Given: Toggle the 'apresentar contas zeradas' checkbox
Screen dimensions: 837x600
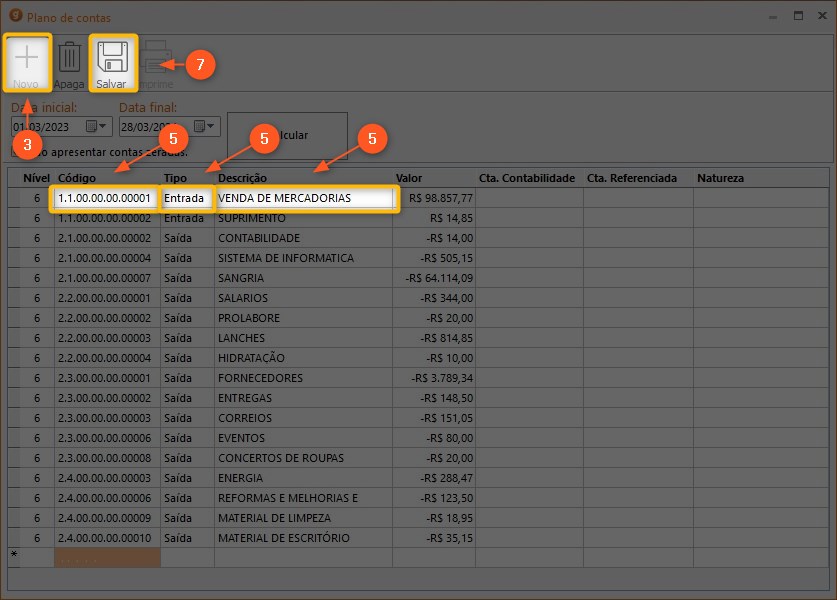Looking at the screenshot, I should [17, 152].
